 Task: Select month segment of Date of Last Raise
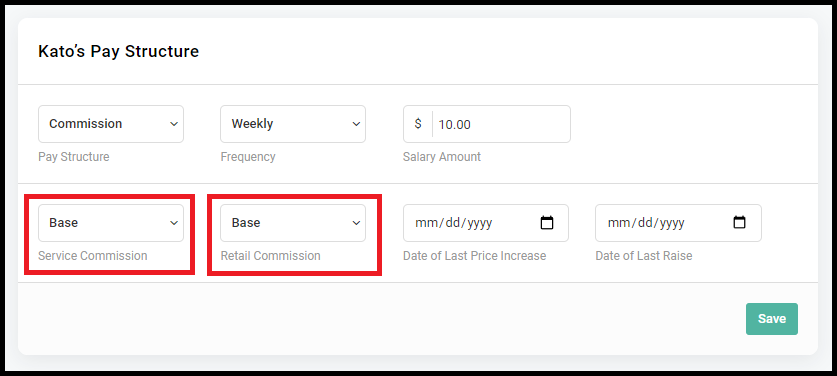(x=619, y=223)
